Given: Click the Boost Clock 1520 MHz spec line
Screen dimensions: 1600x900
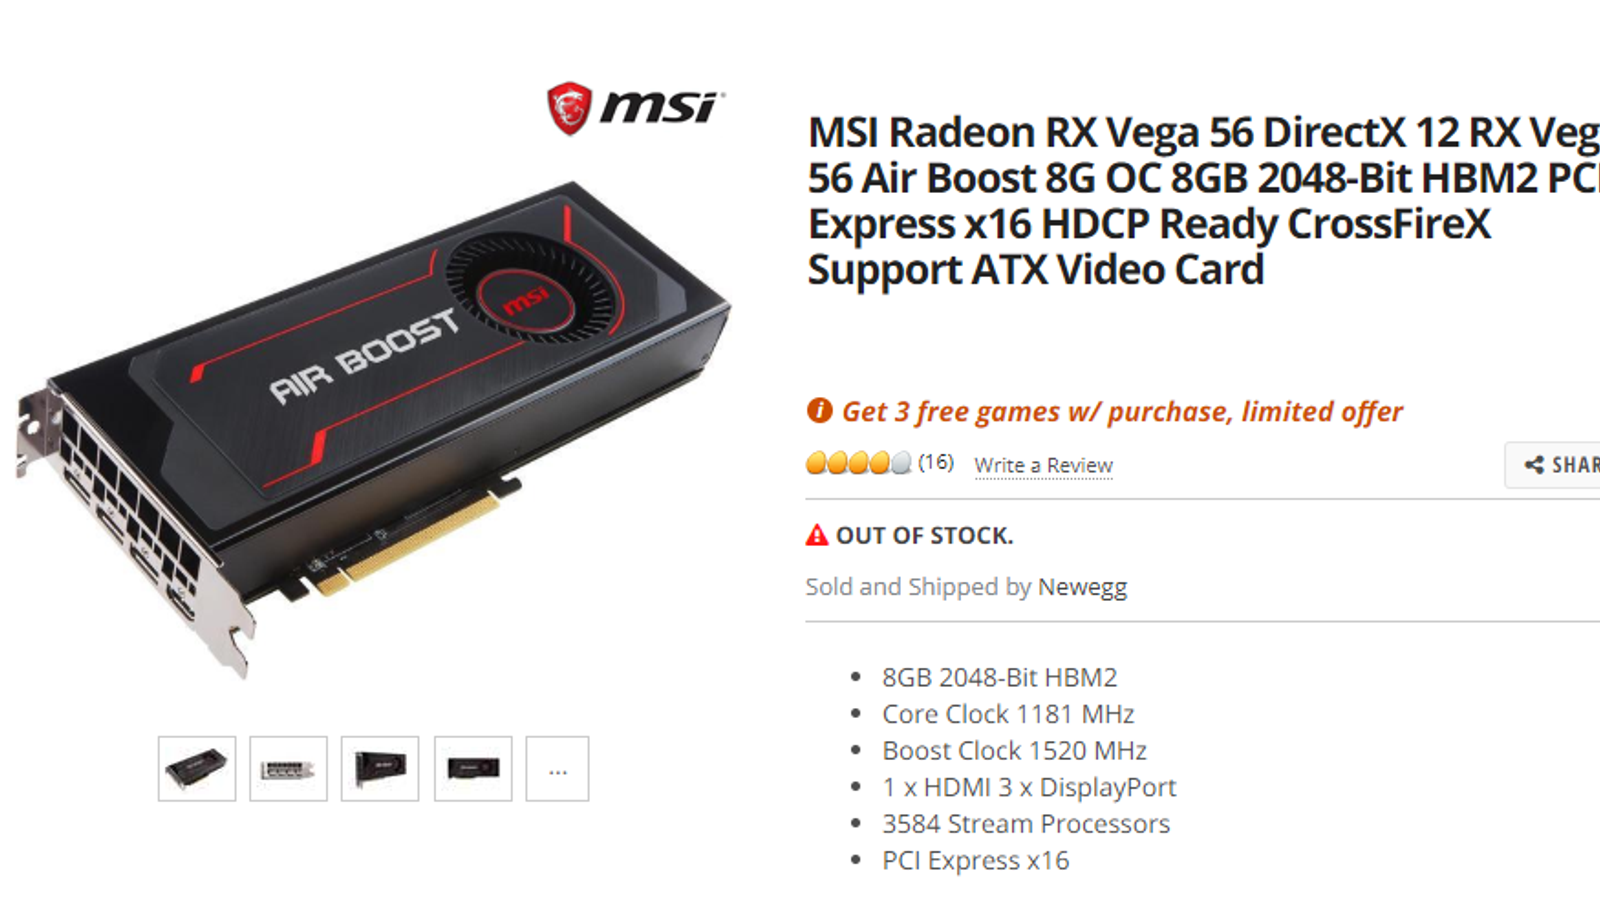Looking at the screenshot, I should coord(1014,751).
